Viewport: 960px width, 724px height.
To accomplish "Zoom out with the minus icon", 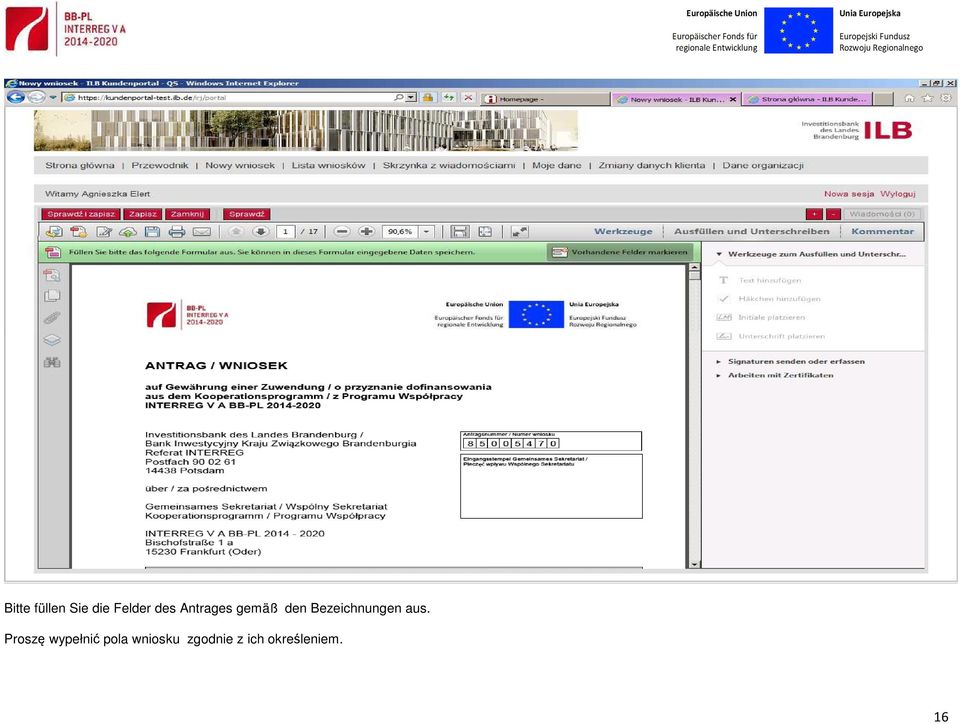I will point(342,231).
